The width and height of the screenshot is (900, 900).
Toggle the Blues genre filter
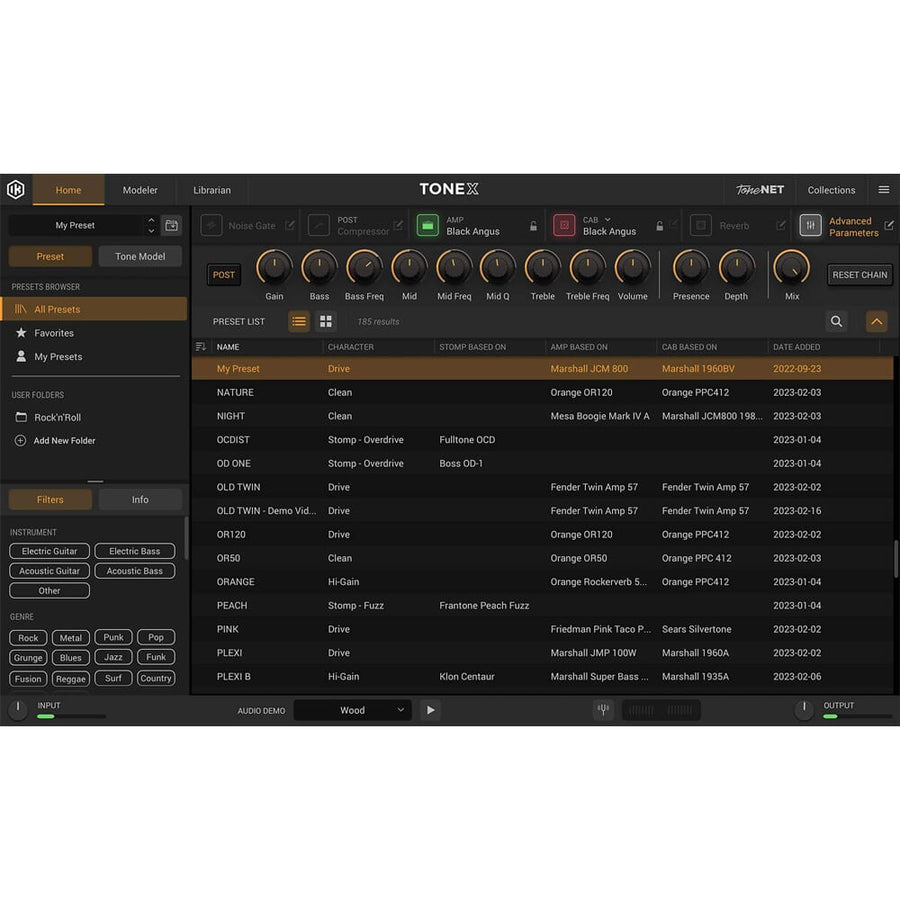71,657
